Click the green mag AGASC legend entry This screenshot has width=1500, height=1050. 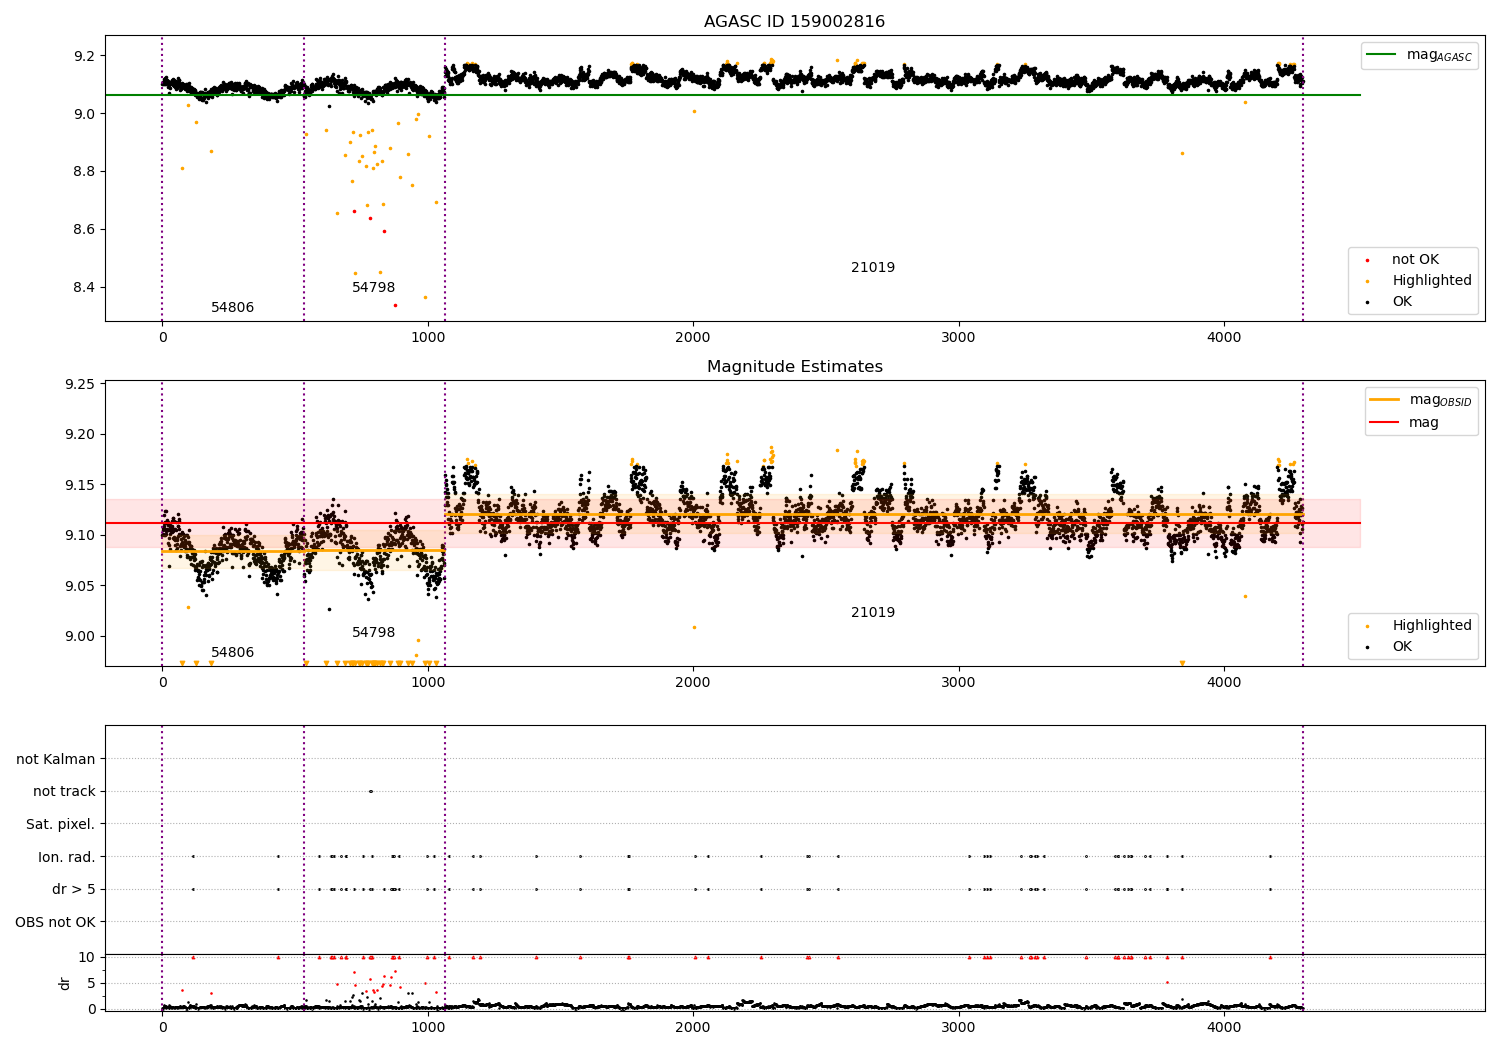point(1419,55)
